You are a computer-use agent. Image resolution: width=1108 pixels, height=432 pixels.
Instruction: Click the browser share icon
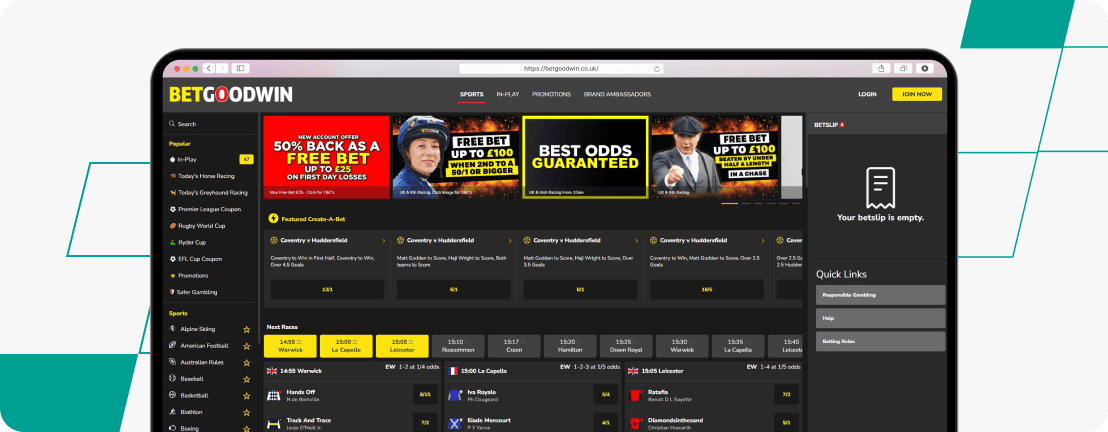point(881,69)
